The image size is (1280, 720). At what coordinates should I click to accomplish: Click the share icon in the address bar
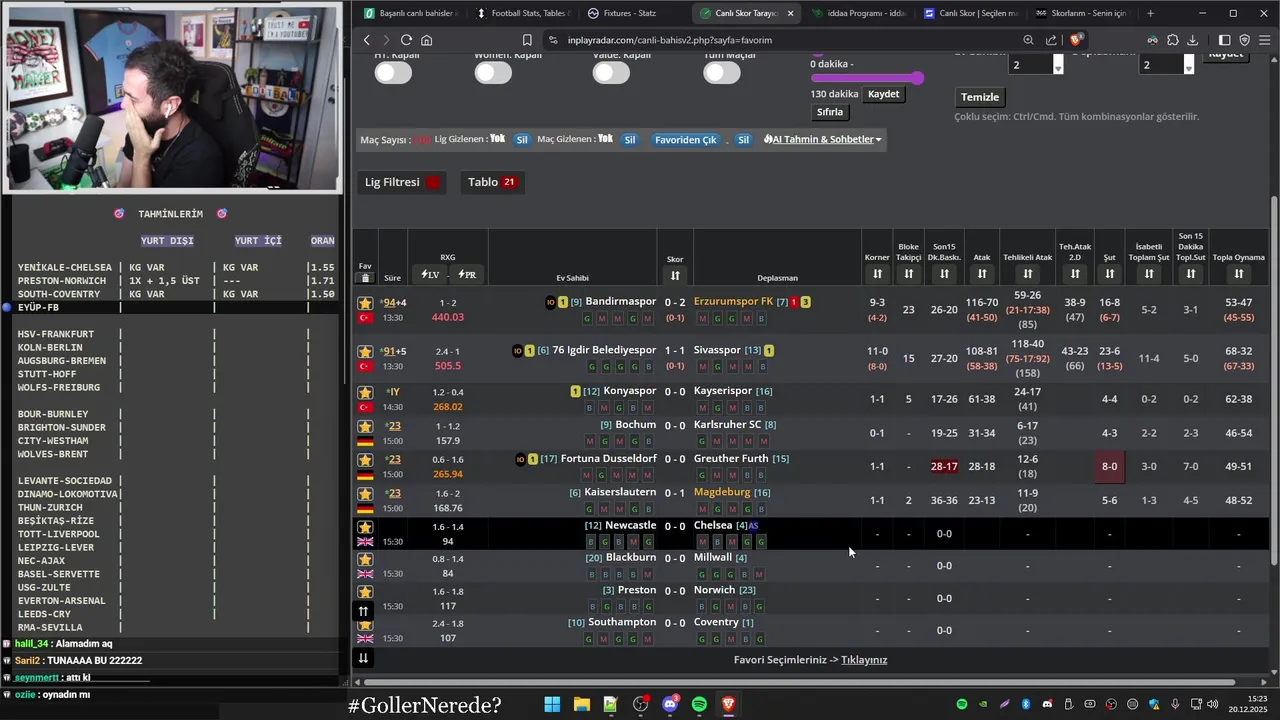[1051, 40]
